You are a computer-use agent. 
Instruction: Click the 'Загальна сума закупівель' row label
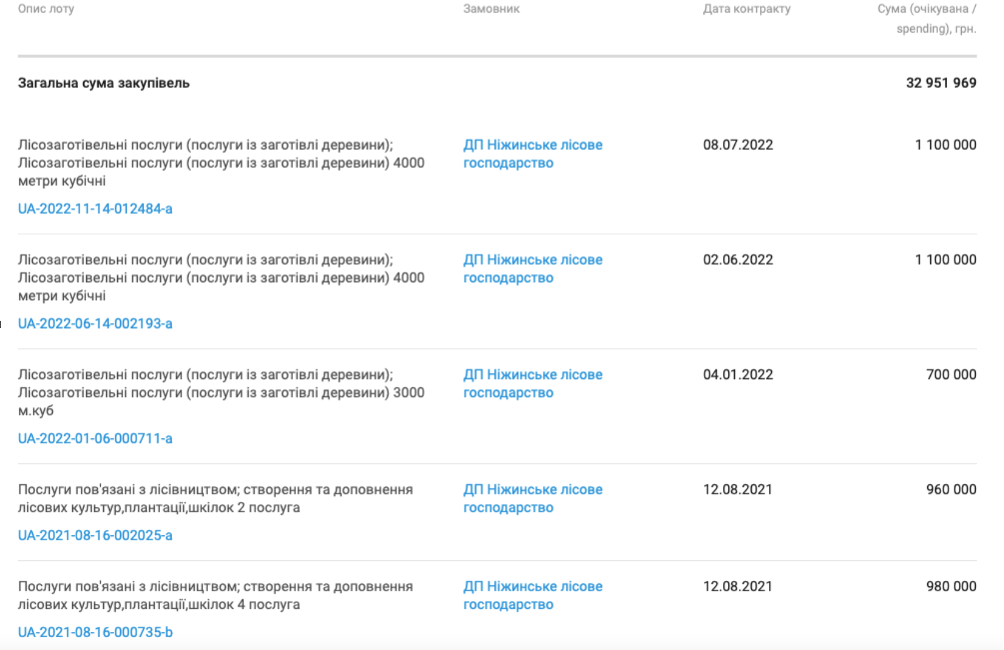pos(104,83)
